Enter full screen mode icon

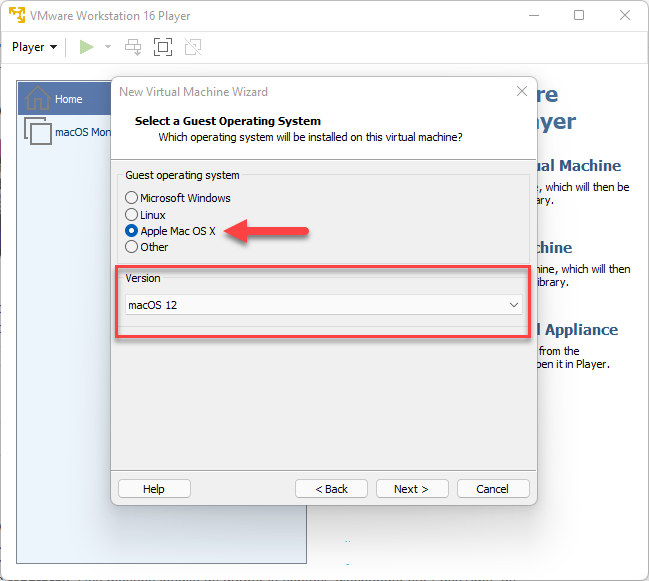163,47
